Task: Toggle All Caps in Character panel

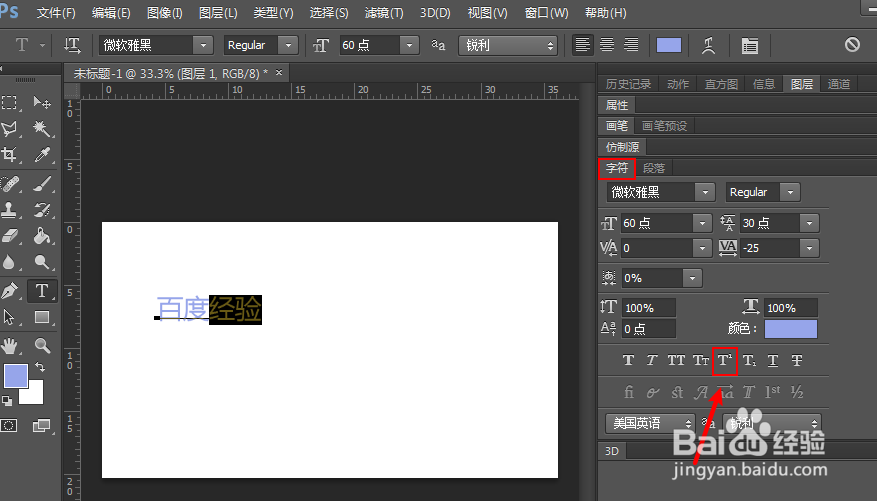Action: pos(676,361)
